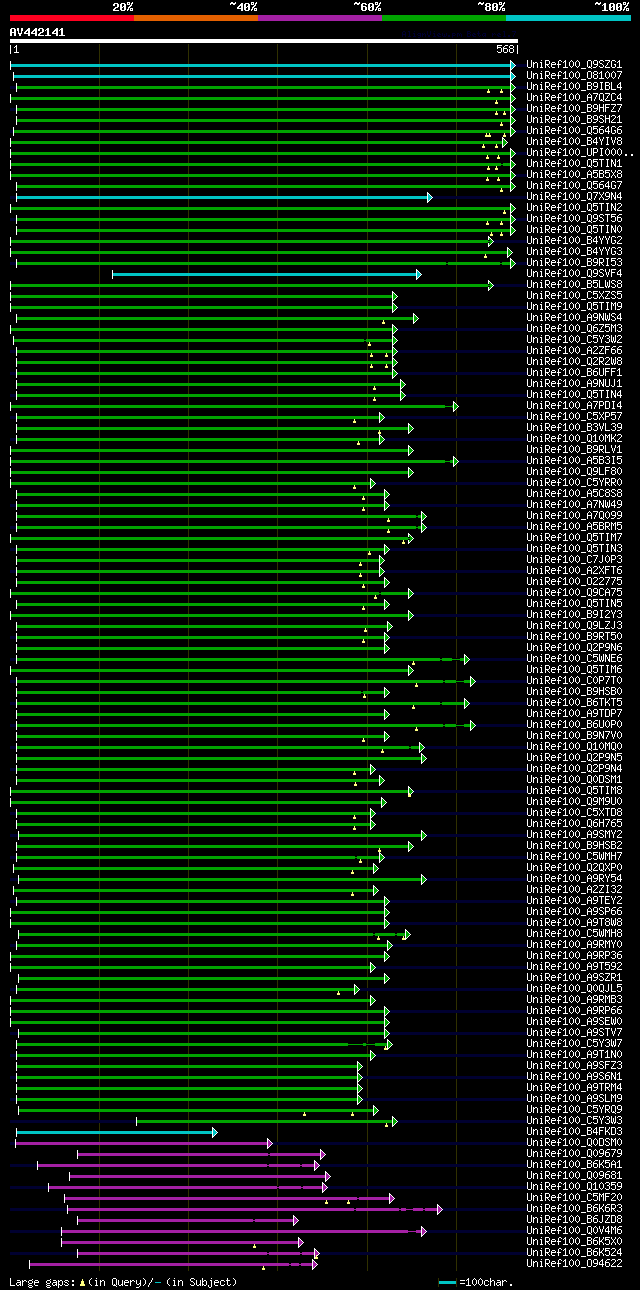This screenshot has height=1290, width=640.
Task: Click the red 20% identity legend segment
Action: (72, 18)
